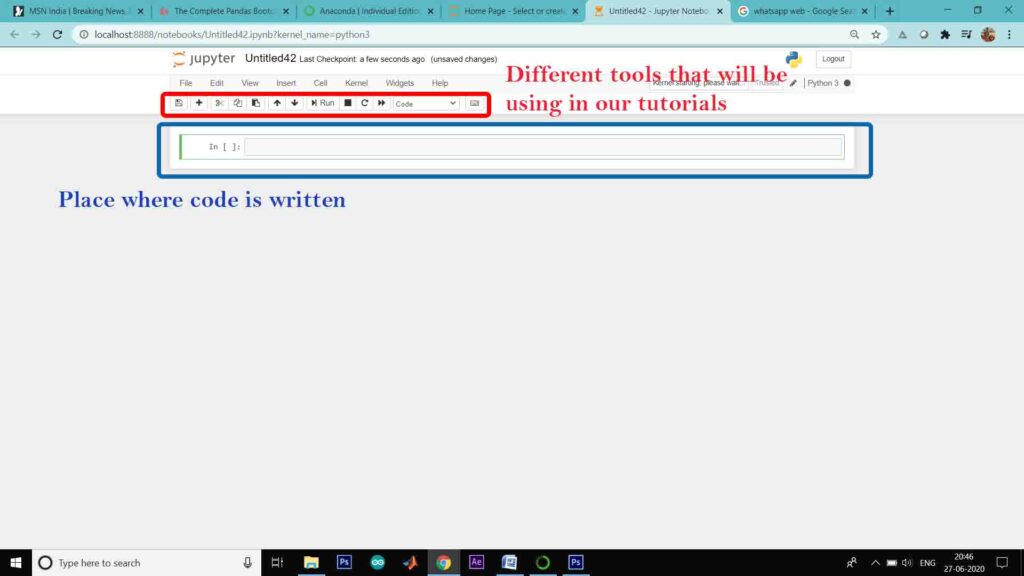Viewport: 1024px width, 576px height.
Task: Open MATLAB from the taskbar
Action: [x=410, y=562]
